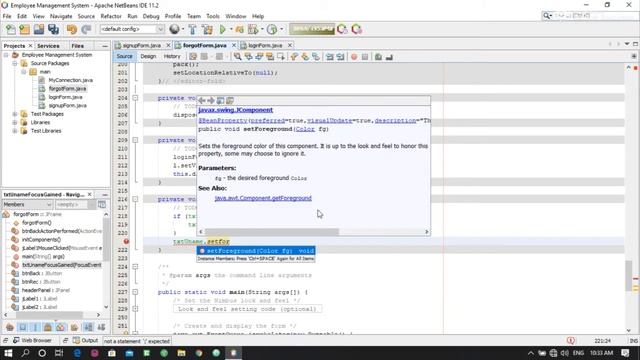Click the Undo arrow in main toolbar
640x360 pixels.
click(x=72, y=29)
